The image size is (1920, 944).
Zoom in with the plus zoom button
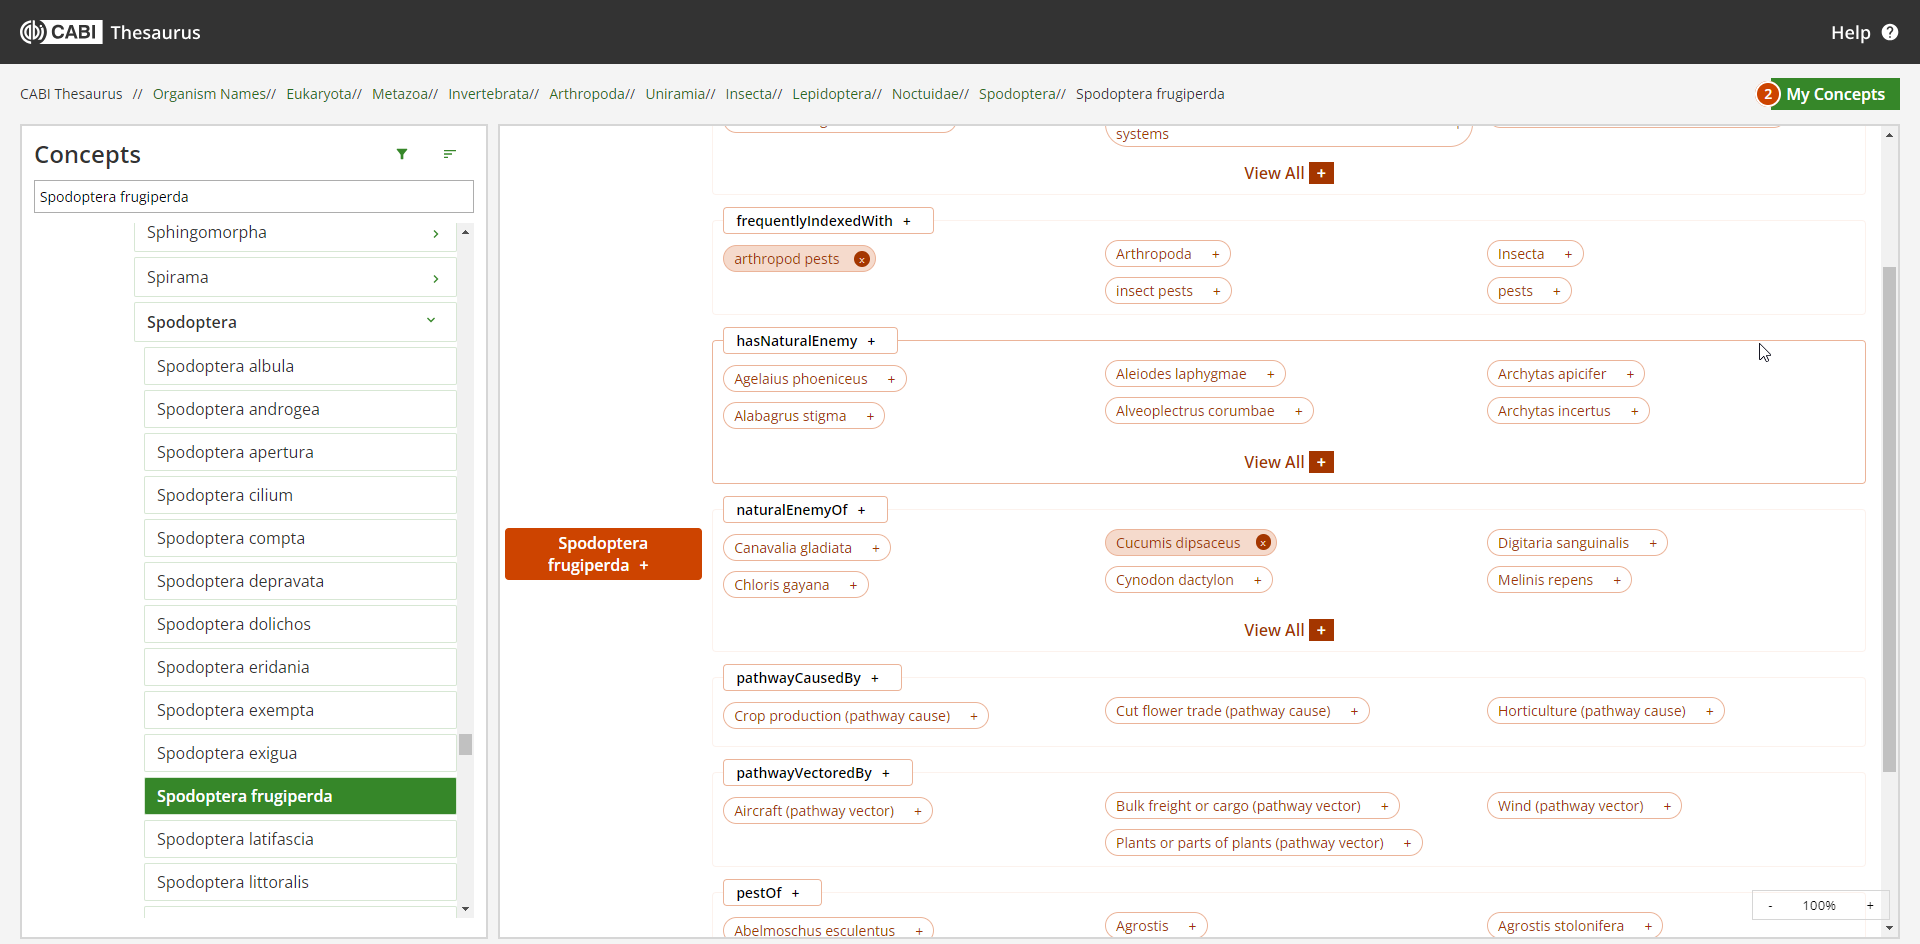(1869, 905)
